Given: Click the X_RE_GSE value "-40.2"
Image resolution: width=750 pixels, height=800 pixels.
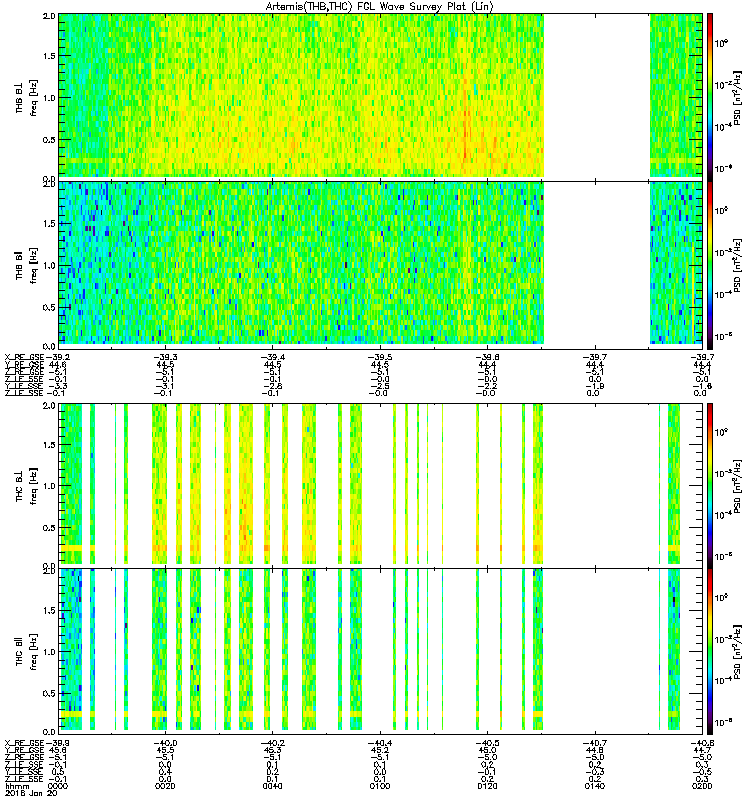Looking at the screenshot, I should point(272,743).
